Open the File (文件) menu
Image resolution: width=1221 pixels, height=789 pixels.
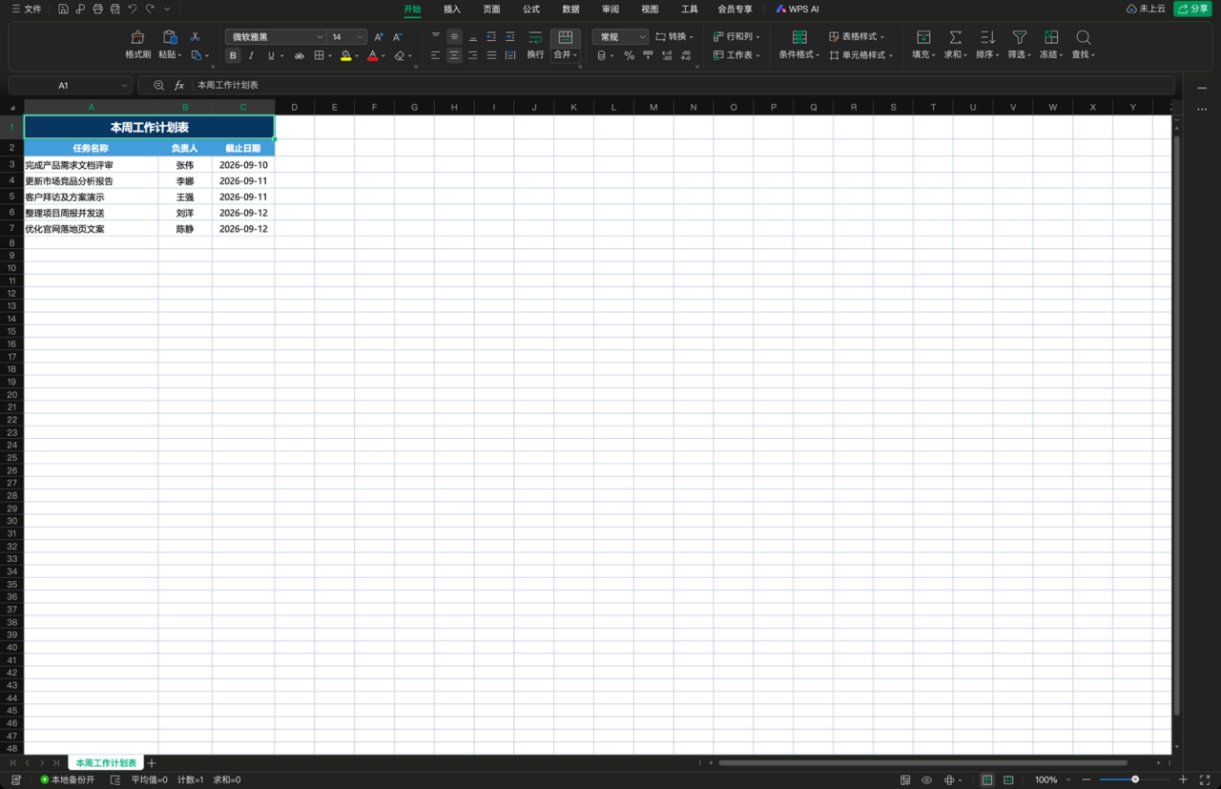pyautogui.click(x=26, y=9)
